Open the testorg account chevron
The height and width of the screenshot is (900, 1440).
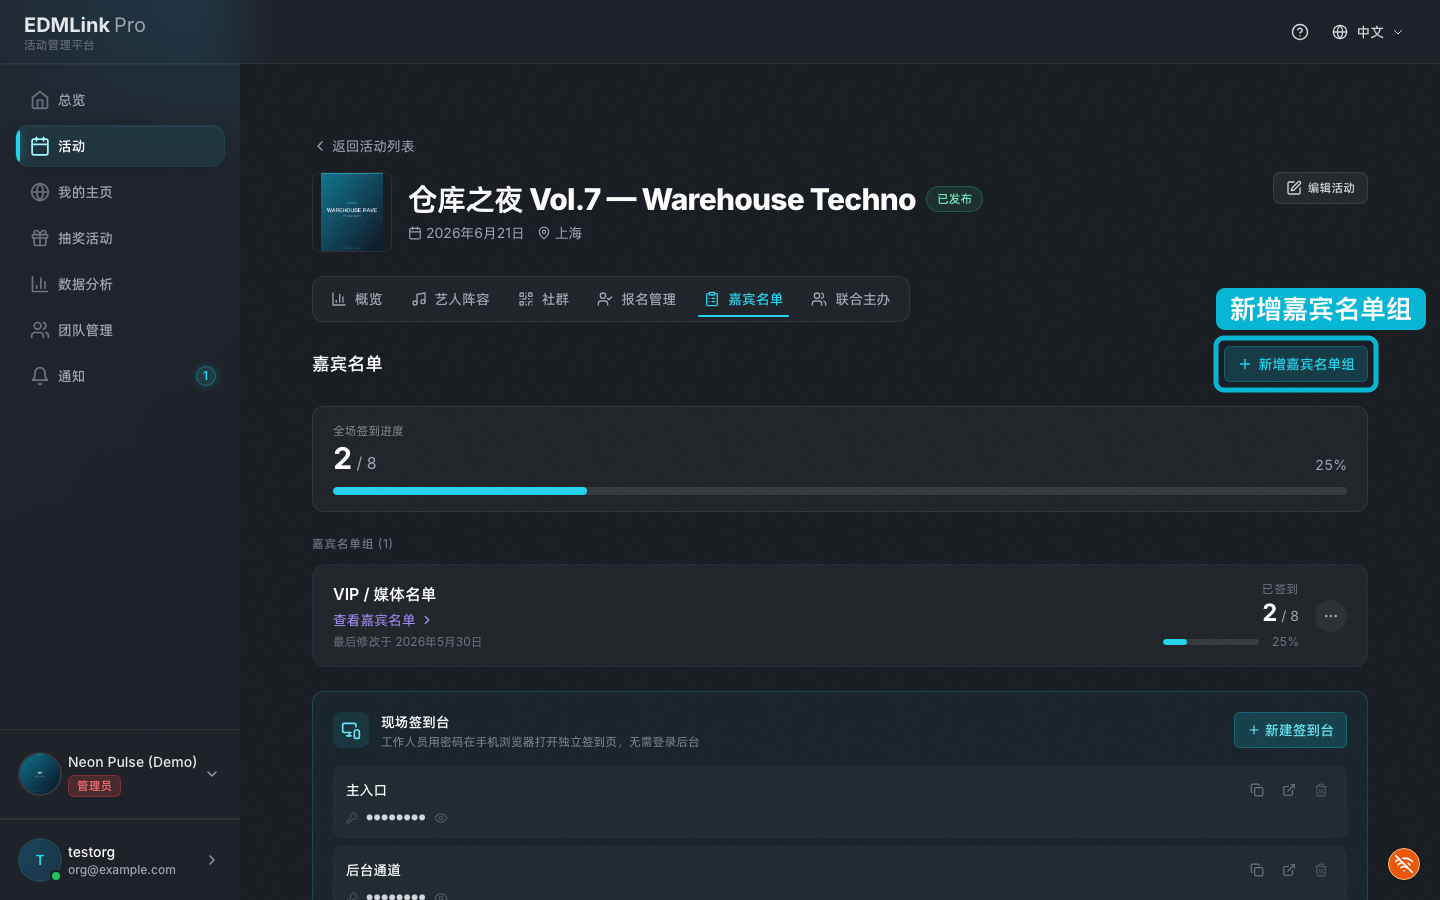(212, 860)
